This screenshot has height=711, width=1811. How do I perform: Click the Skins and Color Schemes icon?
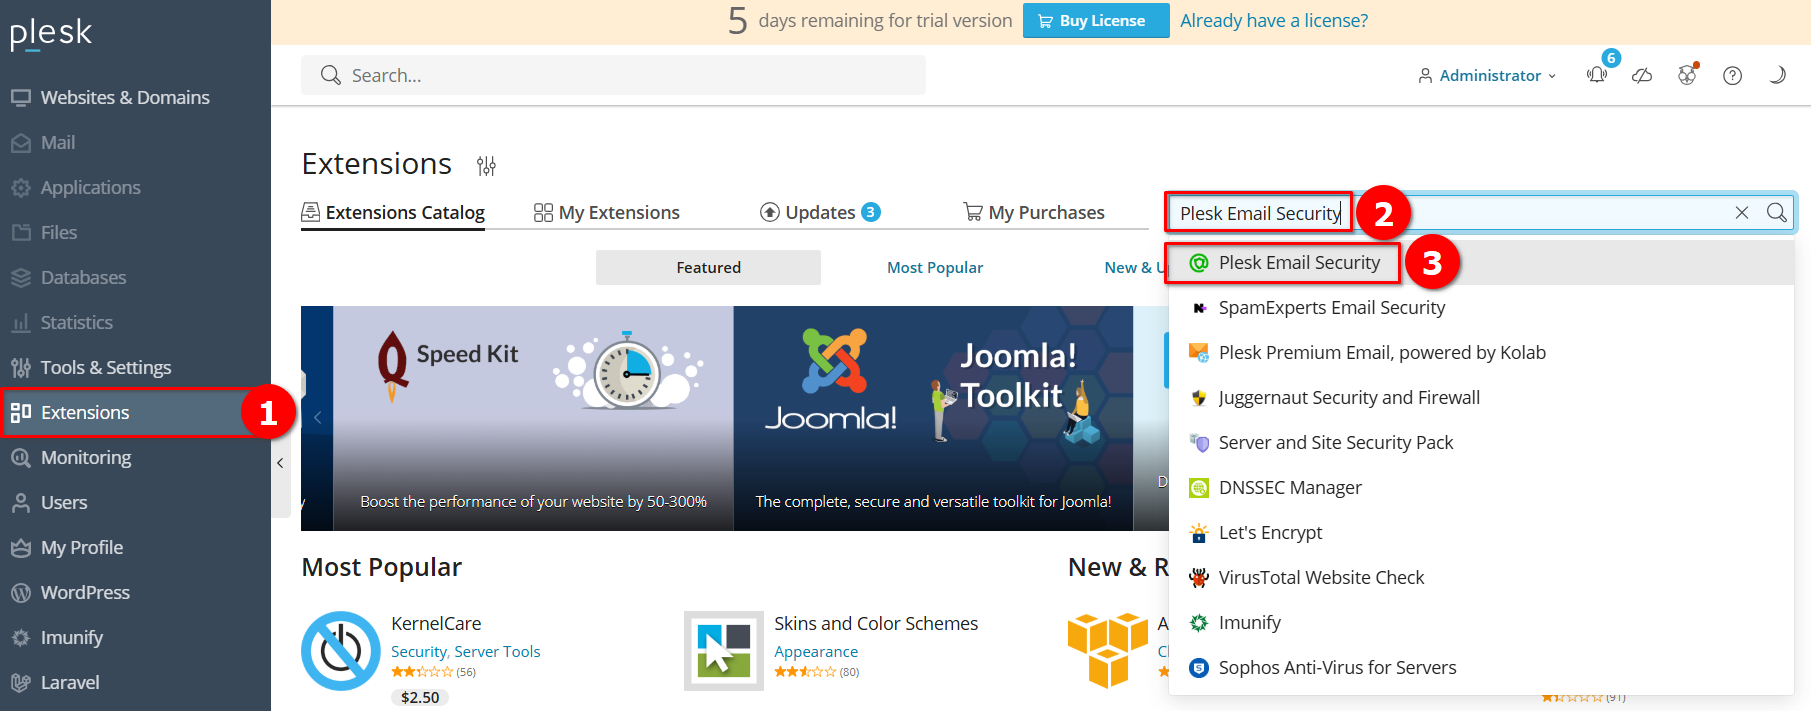[x=724, y=651]
